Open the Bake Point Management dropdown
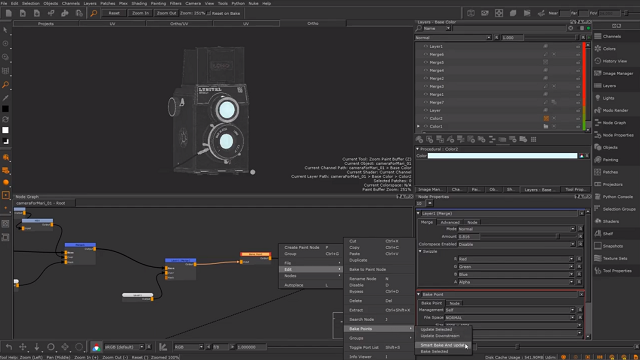 [510, 310]
